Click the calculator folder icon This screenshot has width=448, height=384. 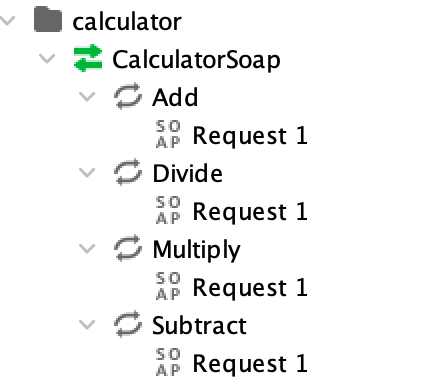[x=48, y=19]
